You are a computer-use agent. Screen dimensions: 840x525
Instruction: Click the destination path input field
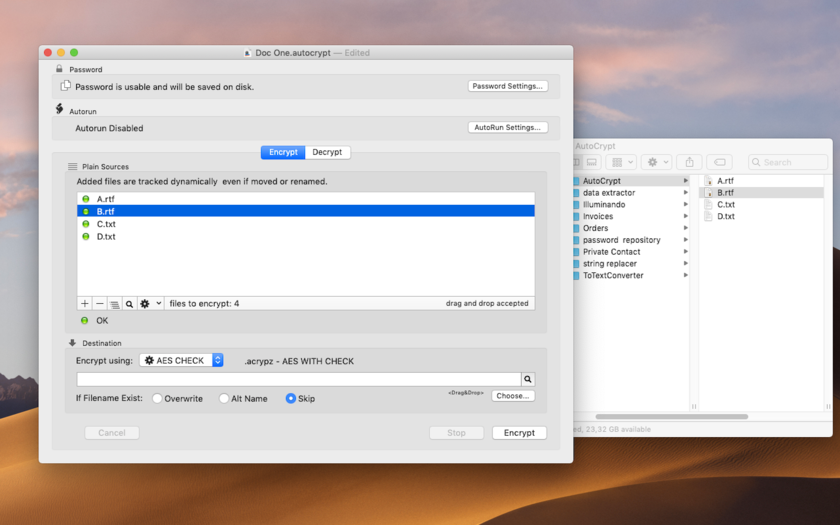coord(298,380)
